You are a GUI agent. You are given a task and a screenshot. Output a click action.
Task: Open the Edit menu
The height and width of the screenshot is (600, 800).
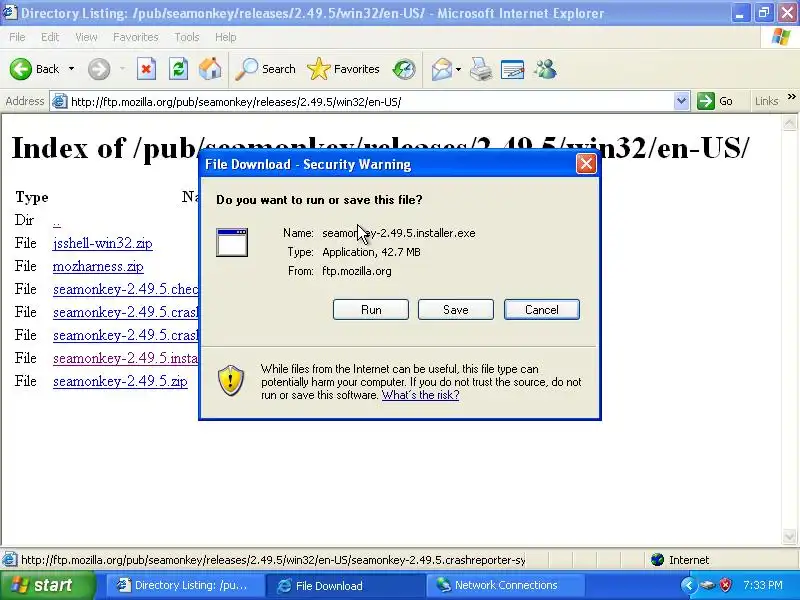(x=50, y=37)
